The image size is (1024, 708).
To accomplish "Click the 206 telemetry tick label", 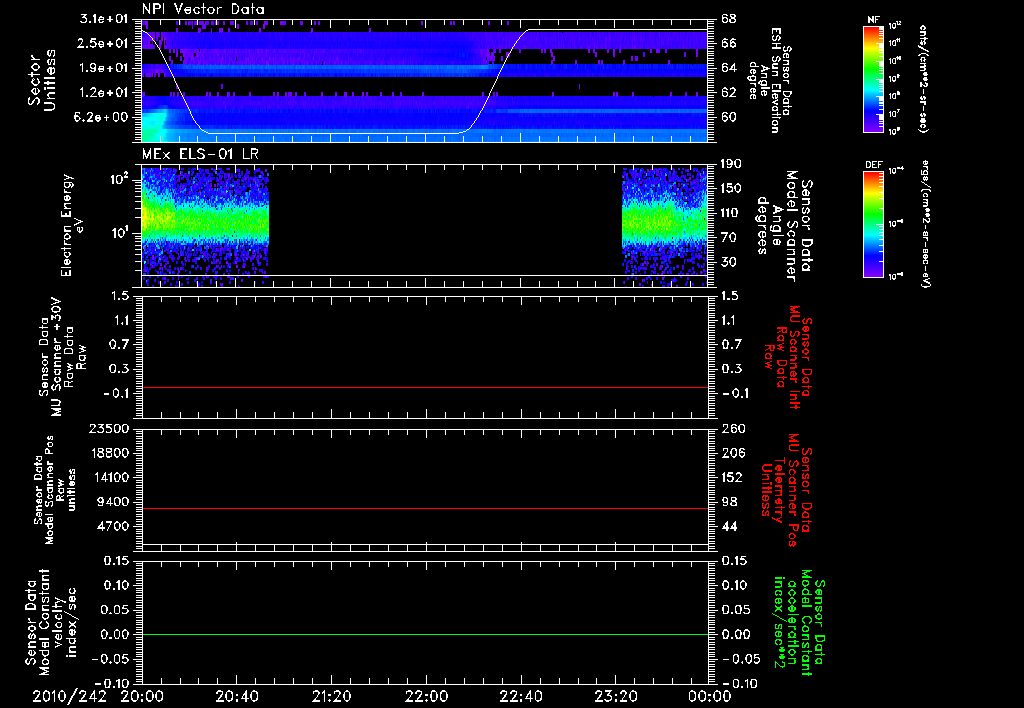I will [732, 453].
